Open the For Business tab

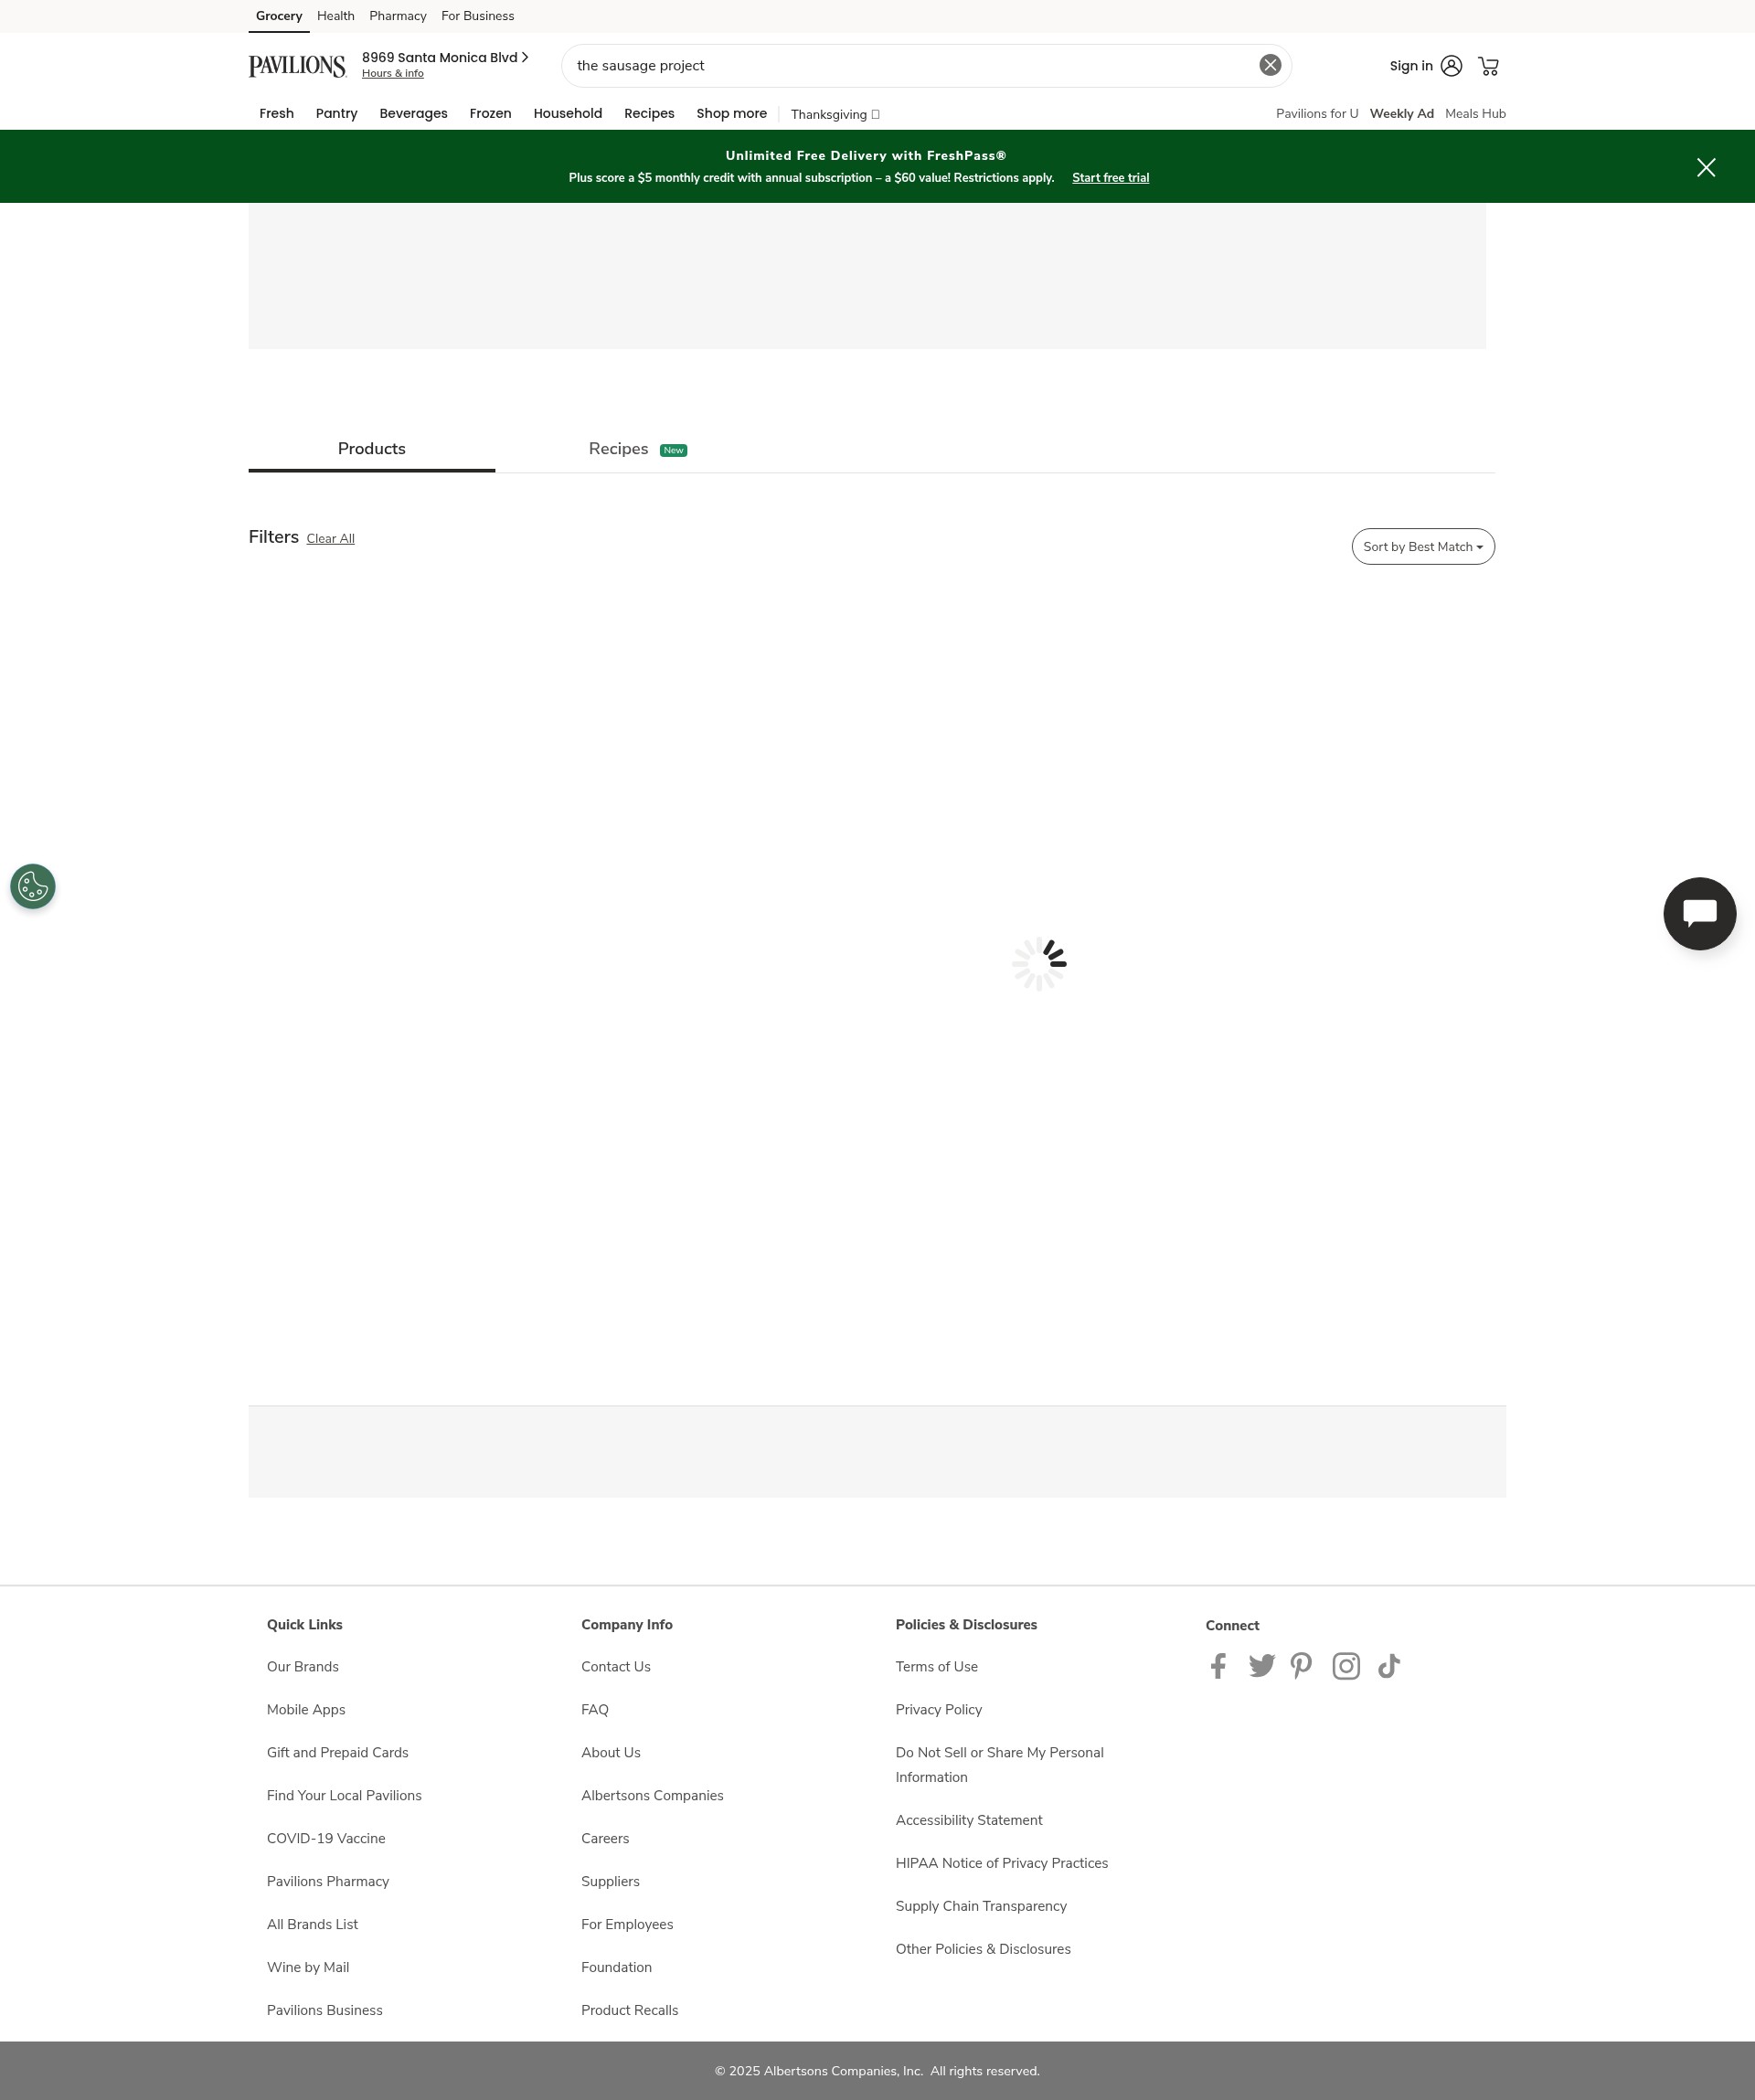point(478,16)
